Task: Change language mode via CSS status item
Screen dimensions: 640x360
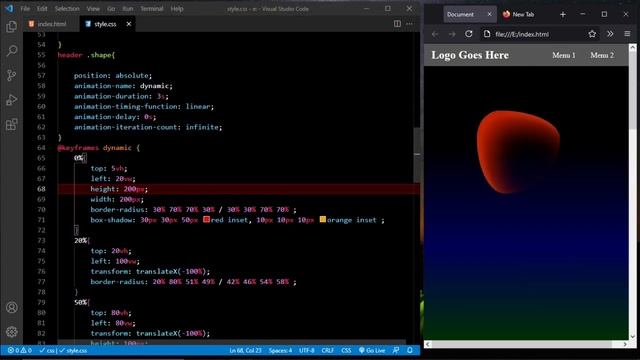Action: [346, 350]
